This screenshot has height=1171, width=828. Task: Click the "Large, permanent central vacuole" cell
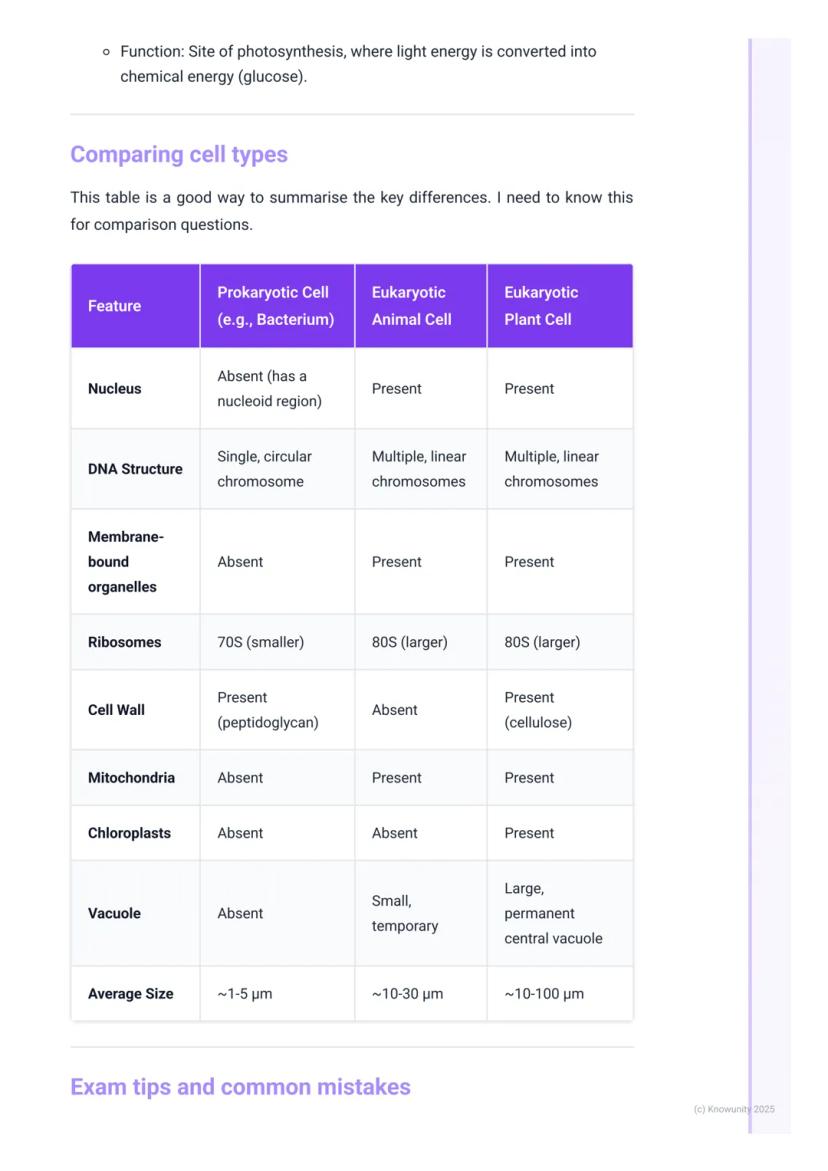(553, 914)
